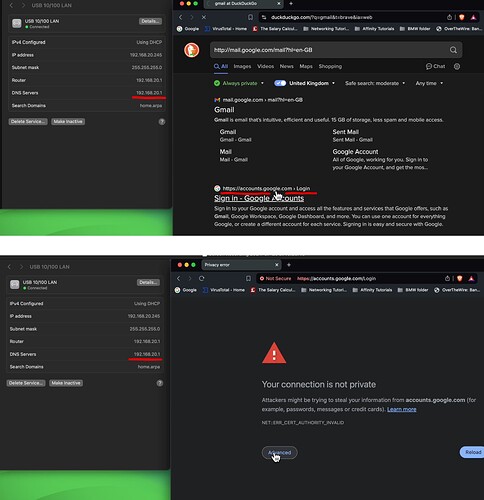The width and height of the screenshot is (484, 500).
Task: Click the search magnifier icon in search box
Action: click(453, 50)
